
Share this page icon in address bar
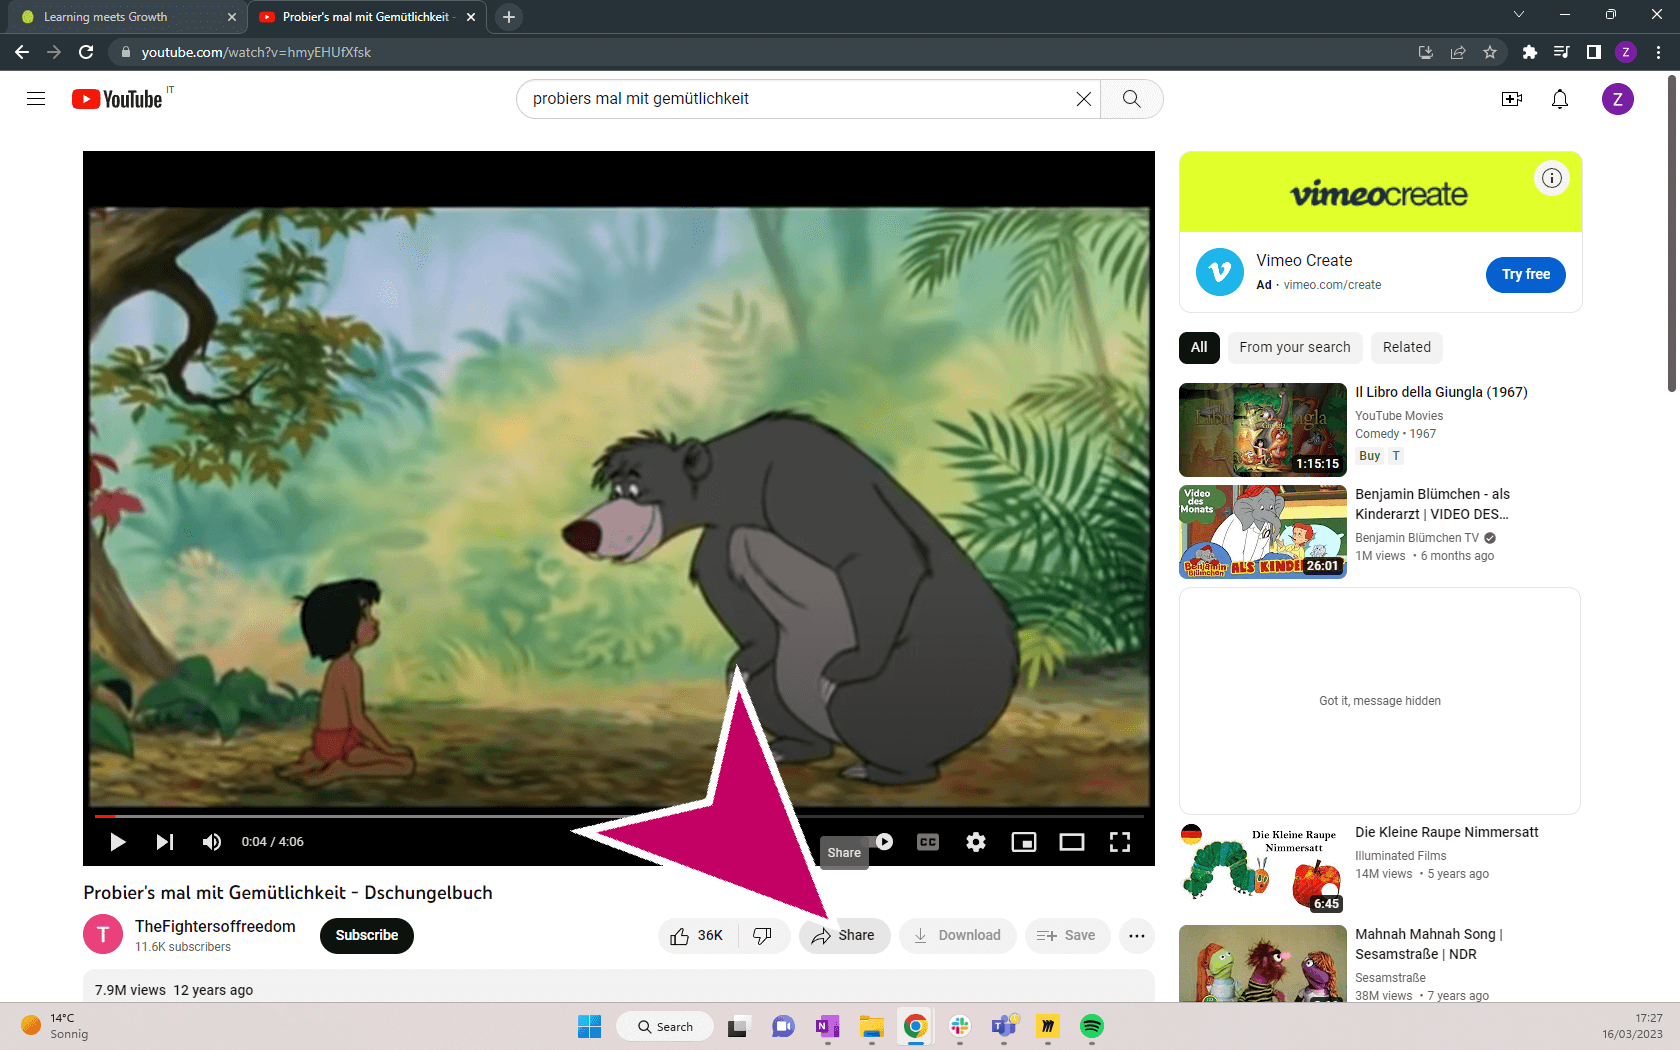(x=1458, y=52)
